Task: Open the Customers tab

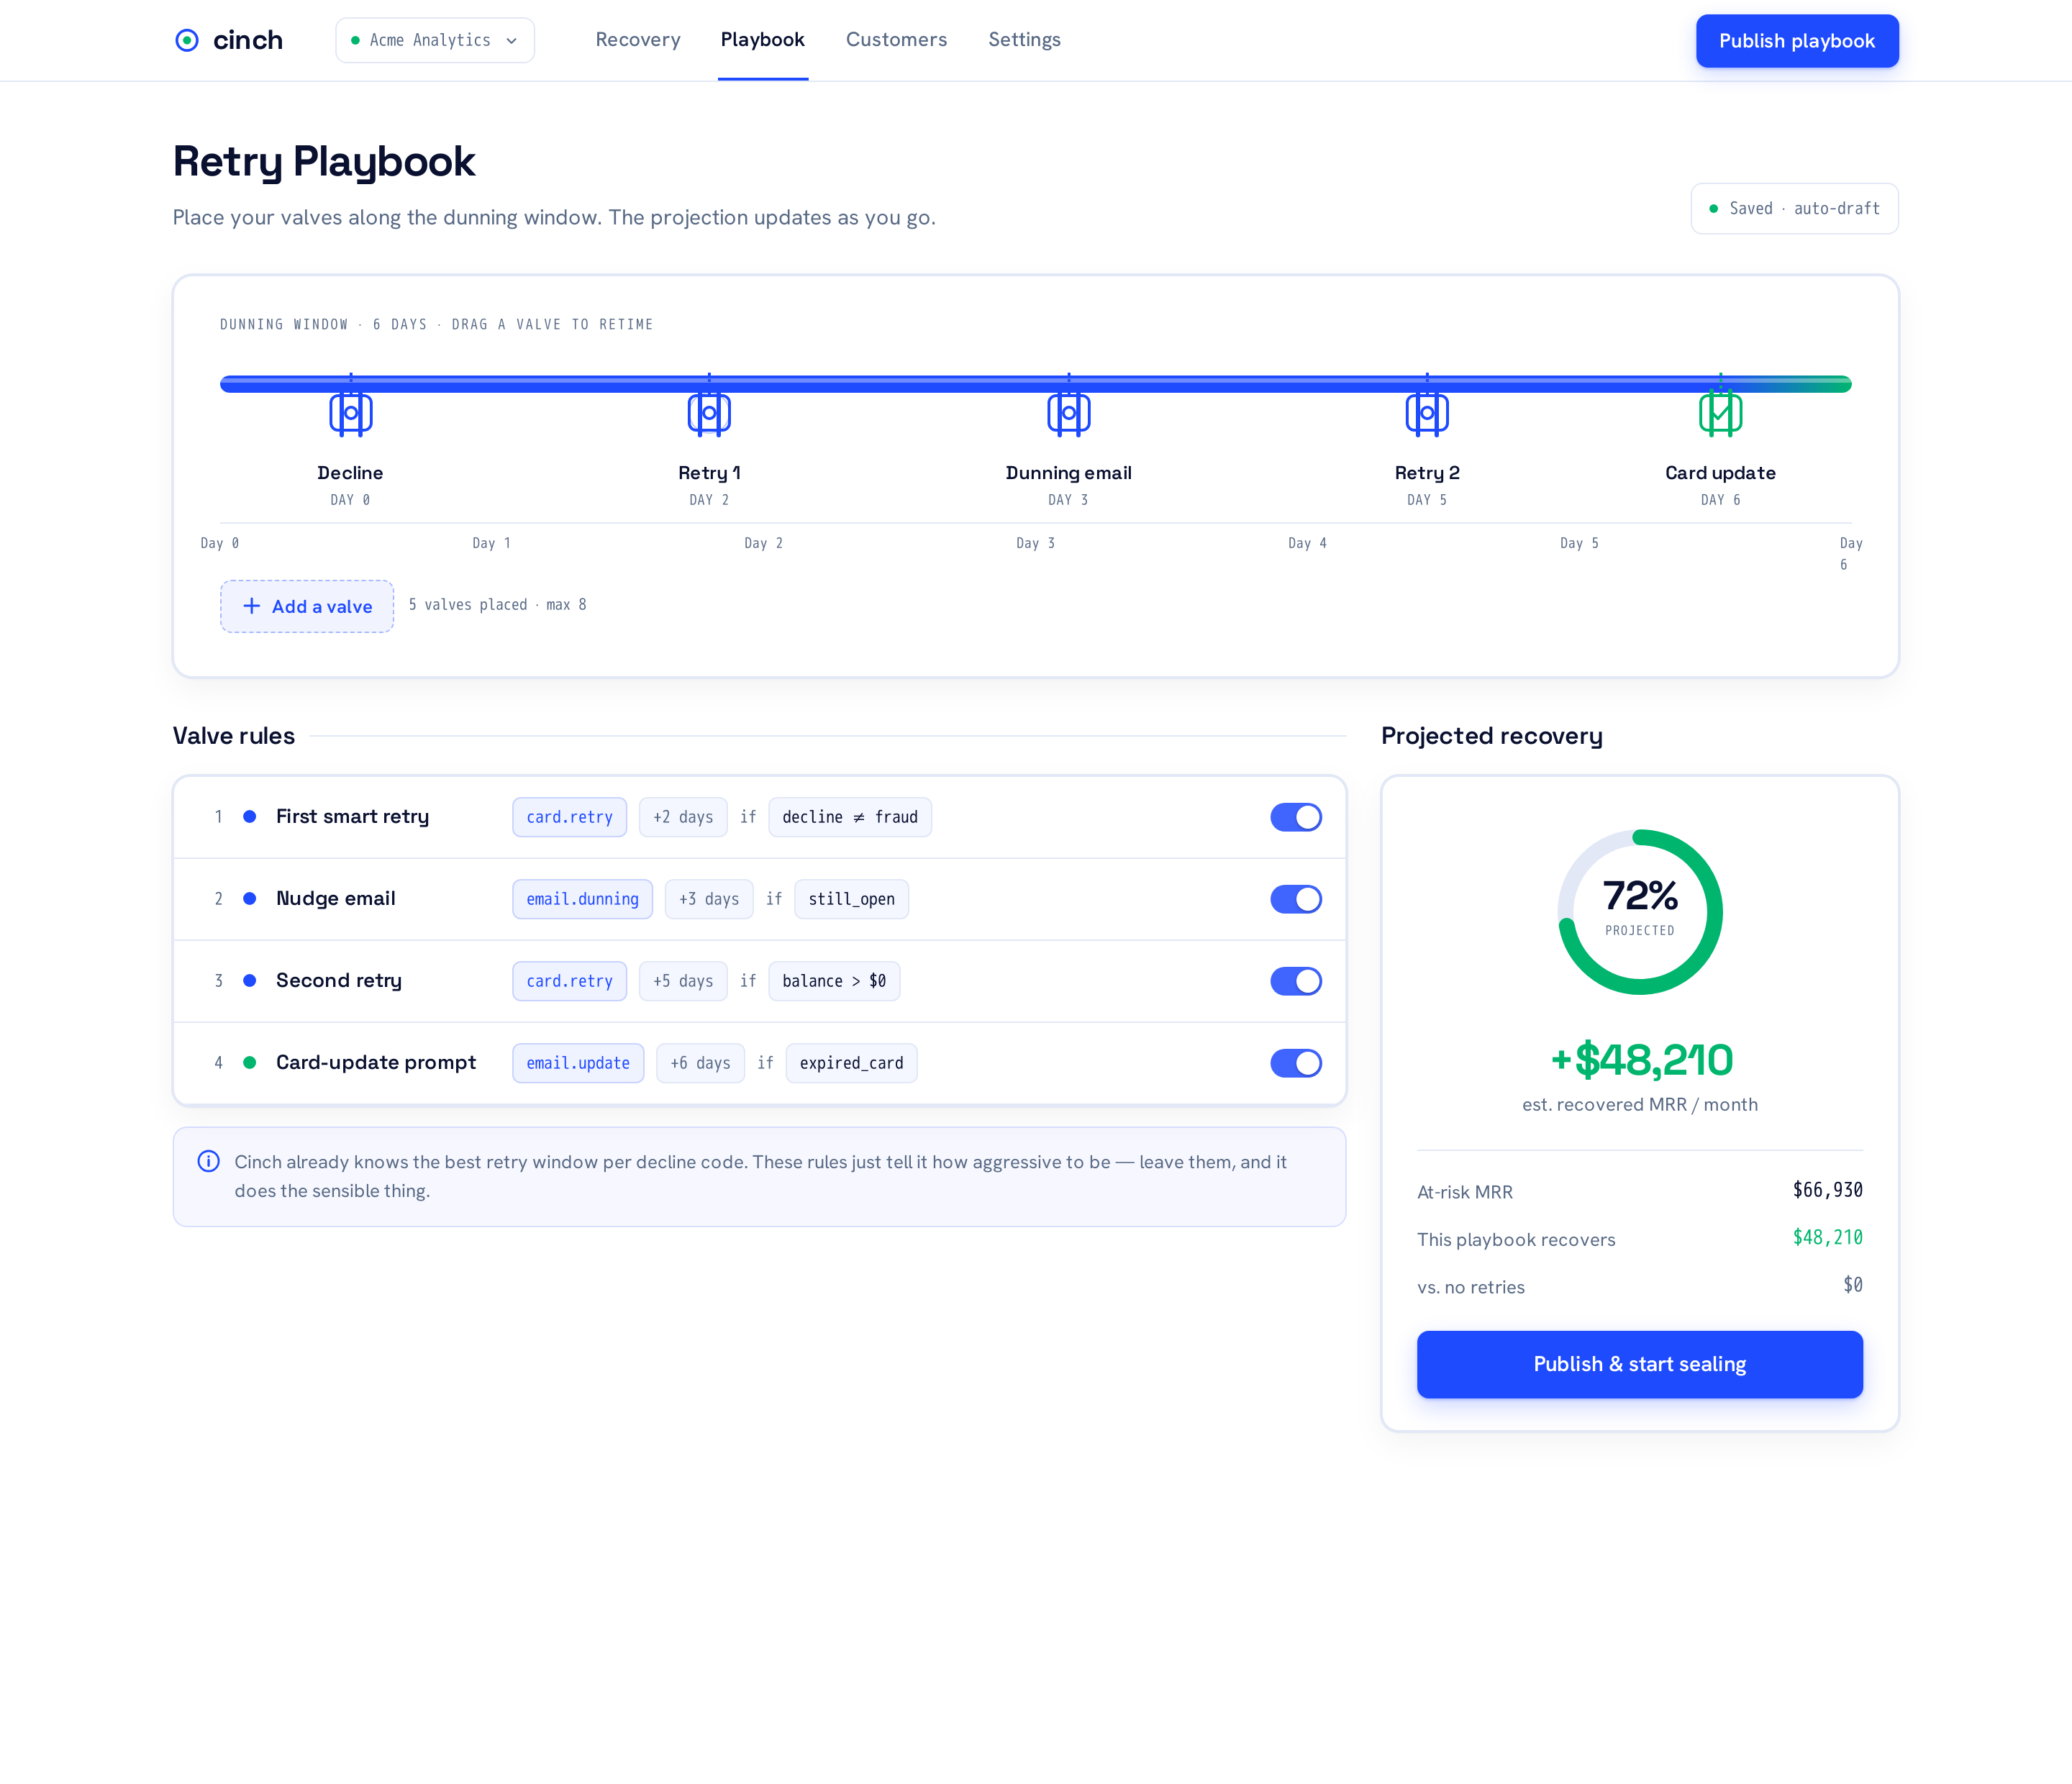Action: click(x=896, y=40)
